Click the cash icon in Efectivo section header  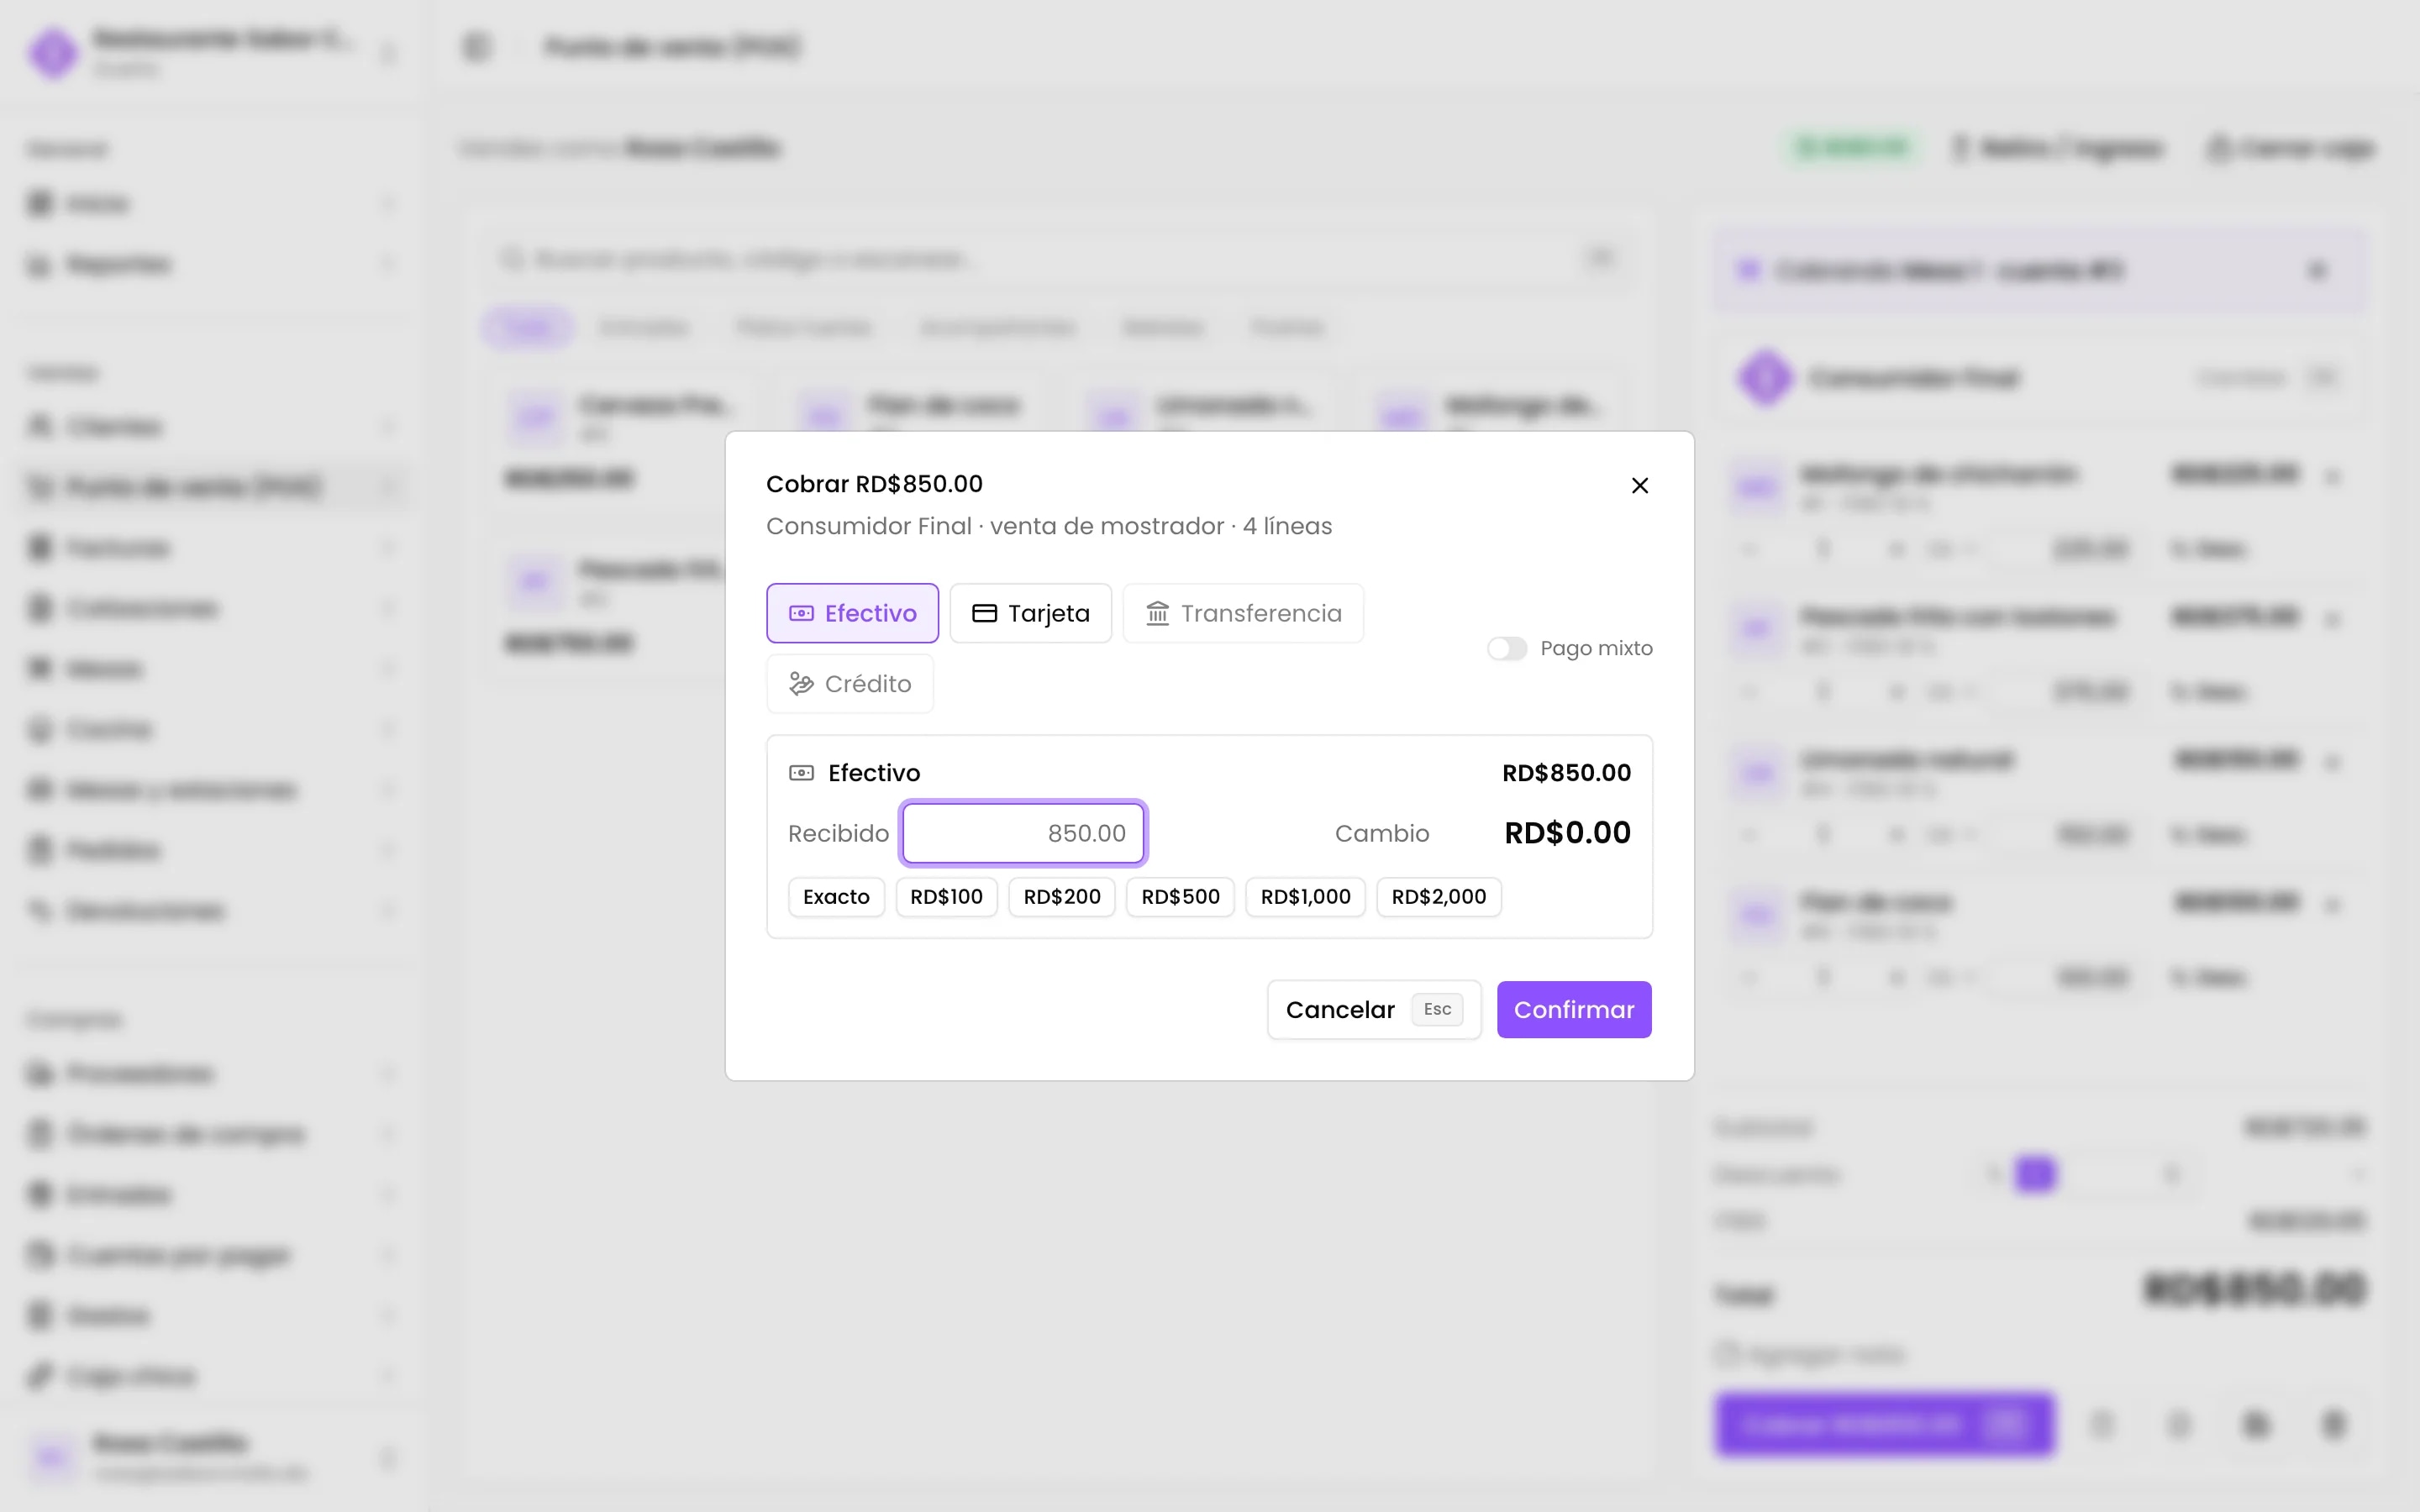[x=801, y=773]
